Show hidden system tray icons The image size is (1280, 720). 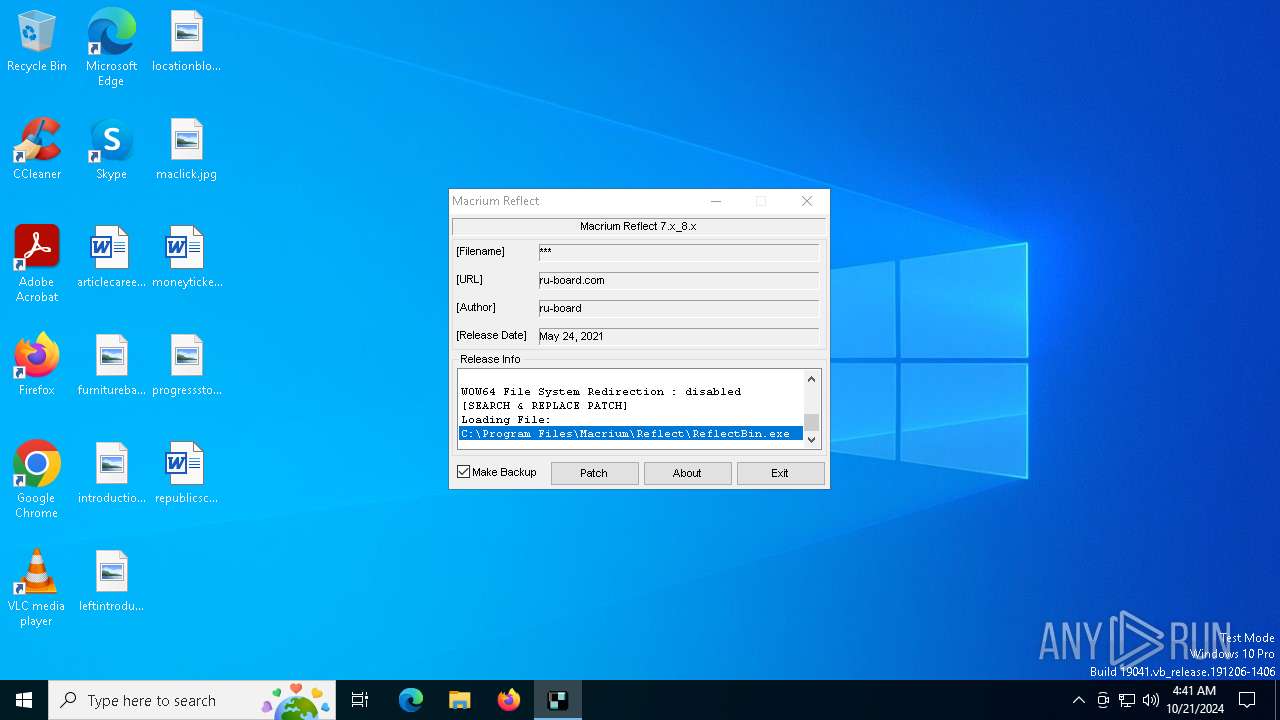point(1078,700)
